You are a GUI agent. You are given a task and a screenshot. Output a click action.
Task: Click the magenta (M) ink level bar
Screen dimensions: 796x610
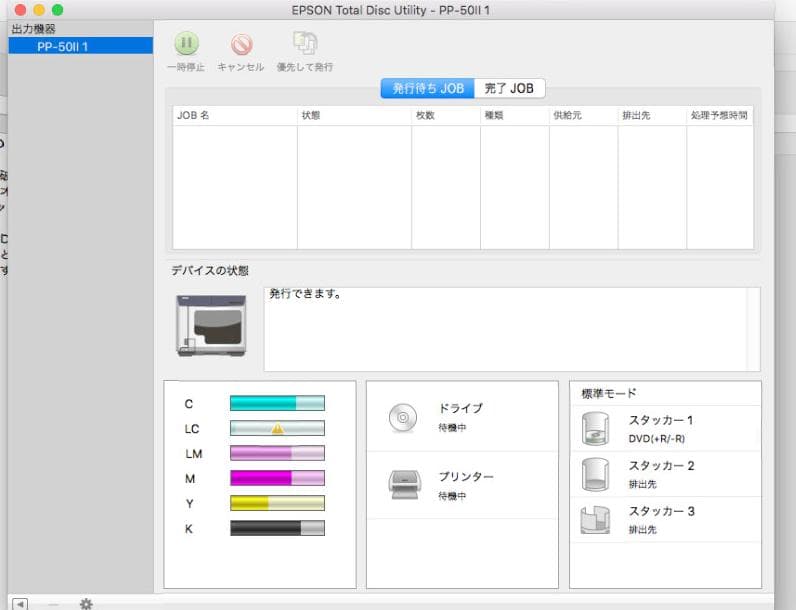tap(277, 478)
